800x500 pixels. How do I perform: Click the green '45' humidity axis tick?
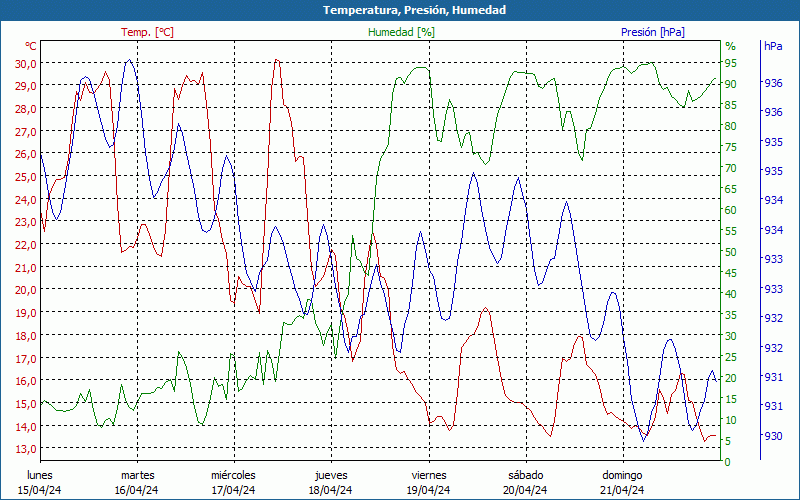click(731, 273)
